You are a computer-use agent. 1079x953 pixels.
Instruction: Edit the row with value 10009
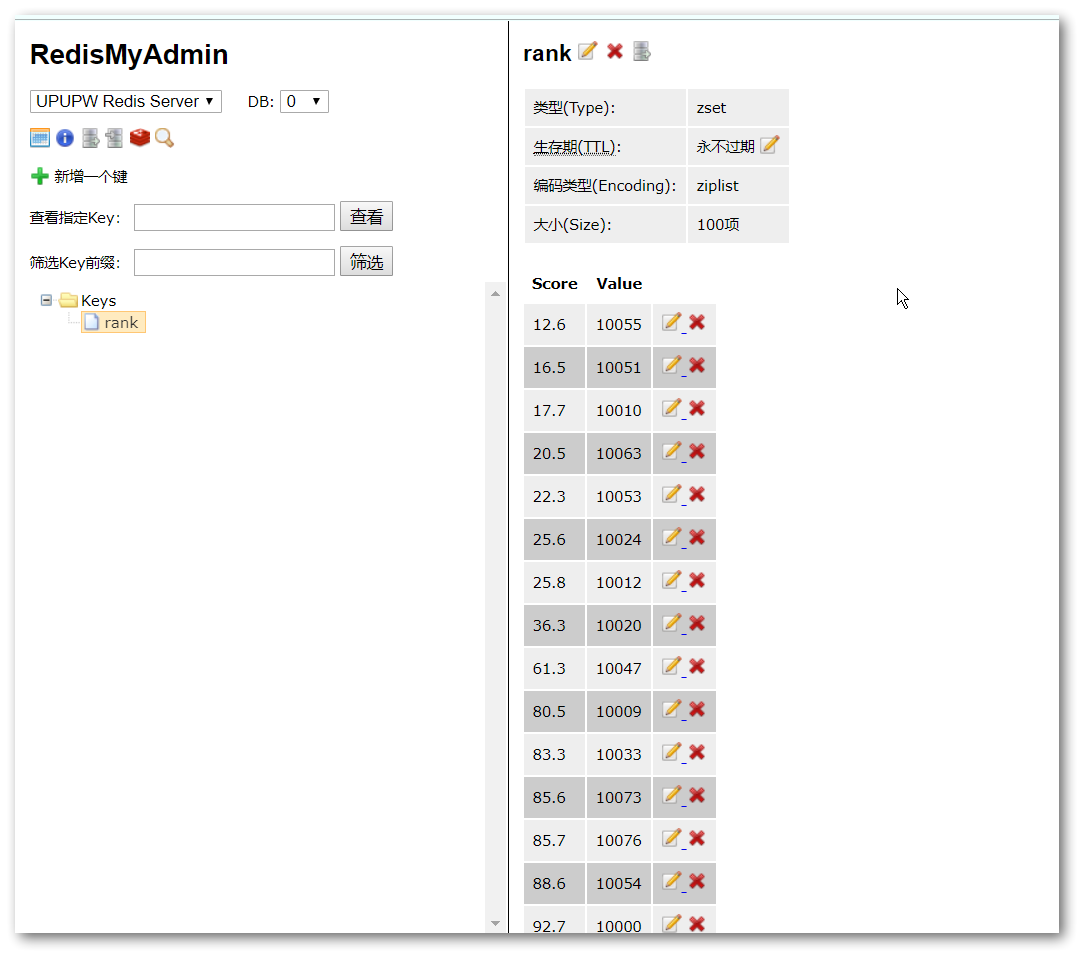672,710
